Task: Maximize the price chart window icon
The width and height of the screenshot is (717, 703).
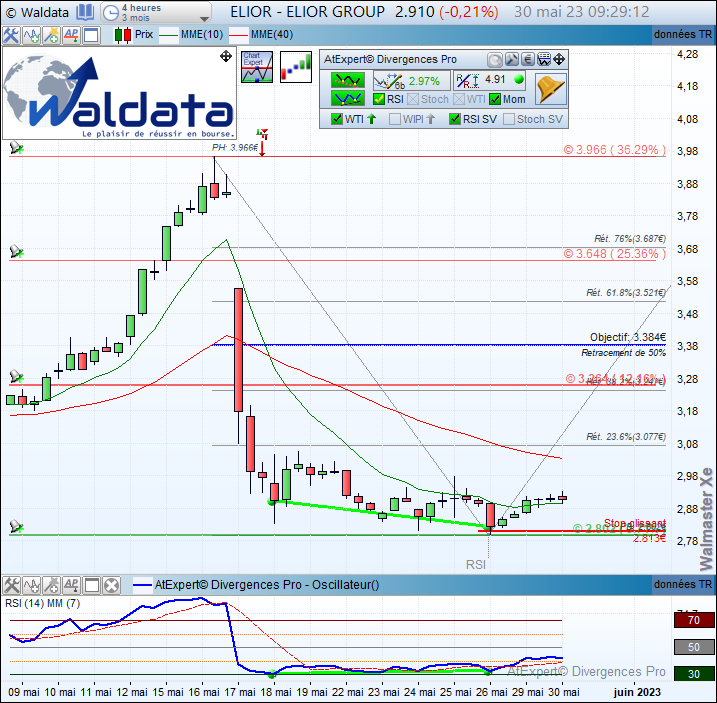Action: [91, 35]
